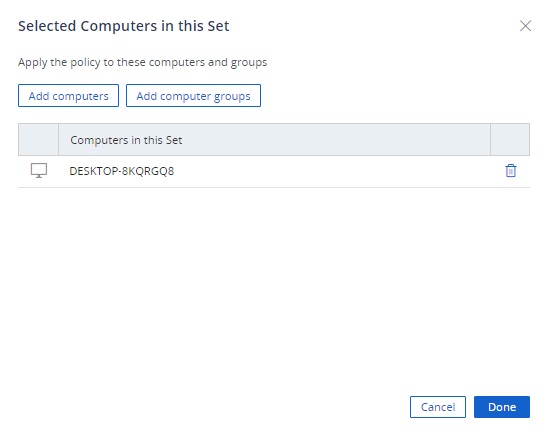Click the Apply the policy description text
The width and height of the screenshot is (551, 430).
click(x=143, y=63)
